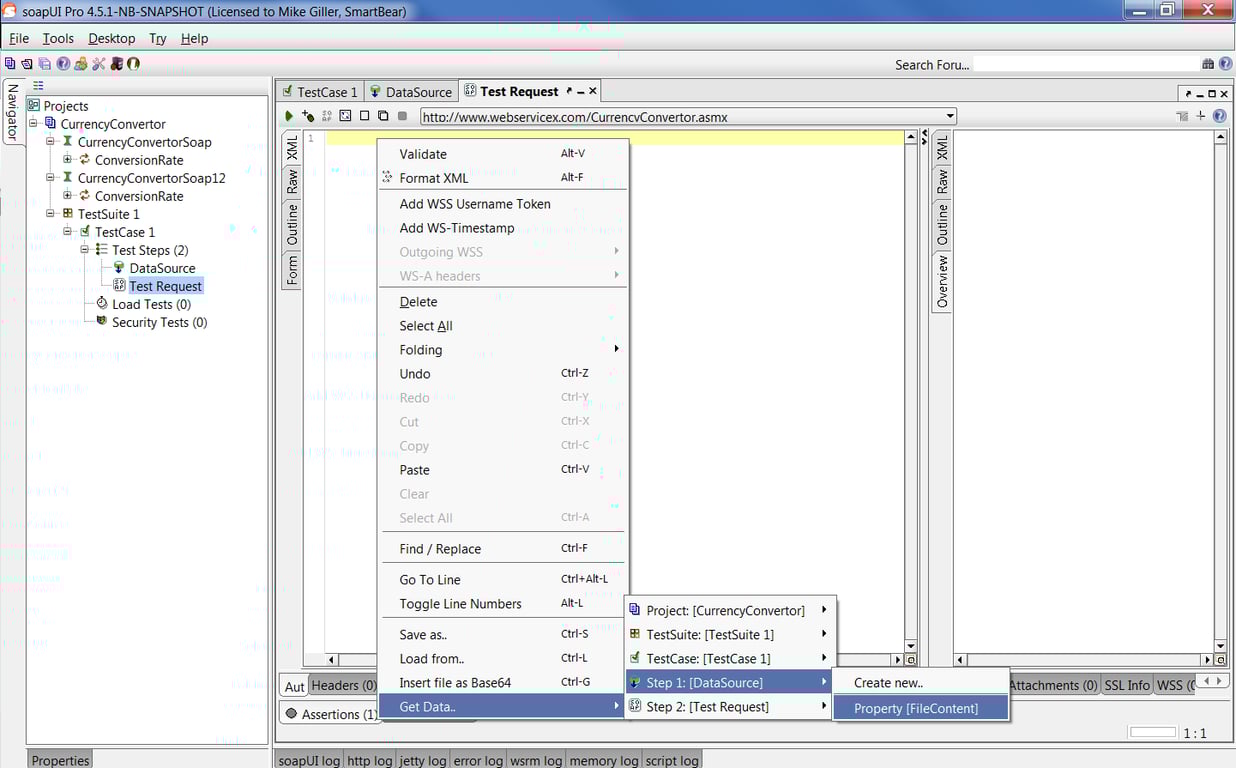Select Add WSS Username Token

pyautogui.click(x=503, y=204)
